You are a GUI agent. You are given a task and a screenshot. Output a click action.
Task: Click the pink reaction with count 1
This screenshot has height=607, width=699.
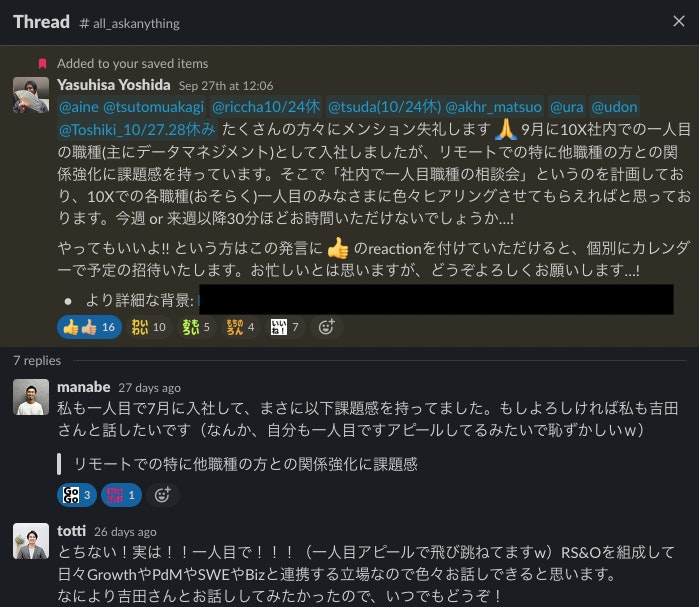tap(121, 495)
